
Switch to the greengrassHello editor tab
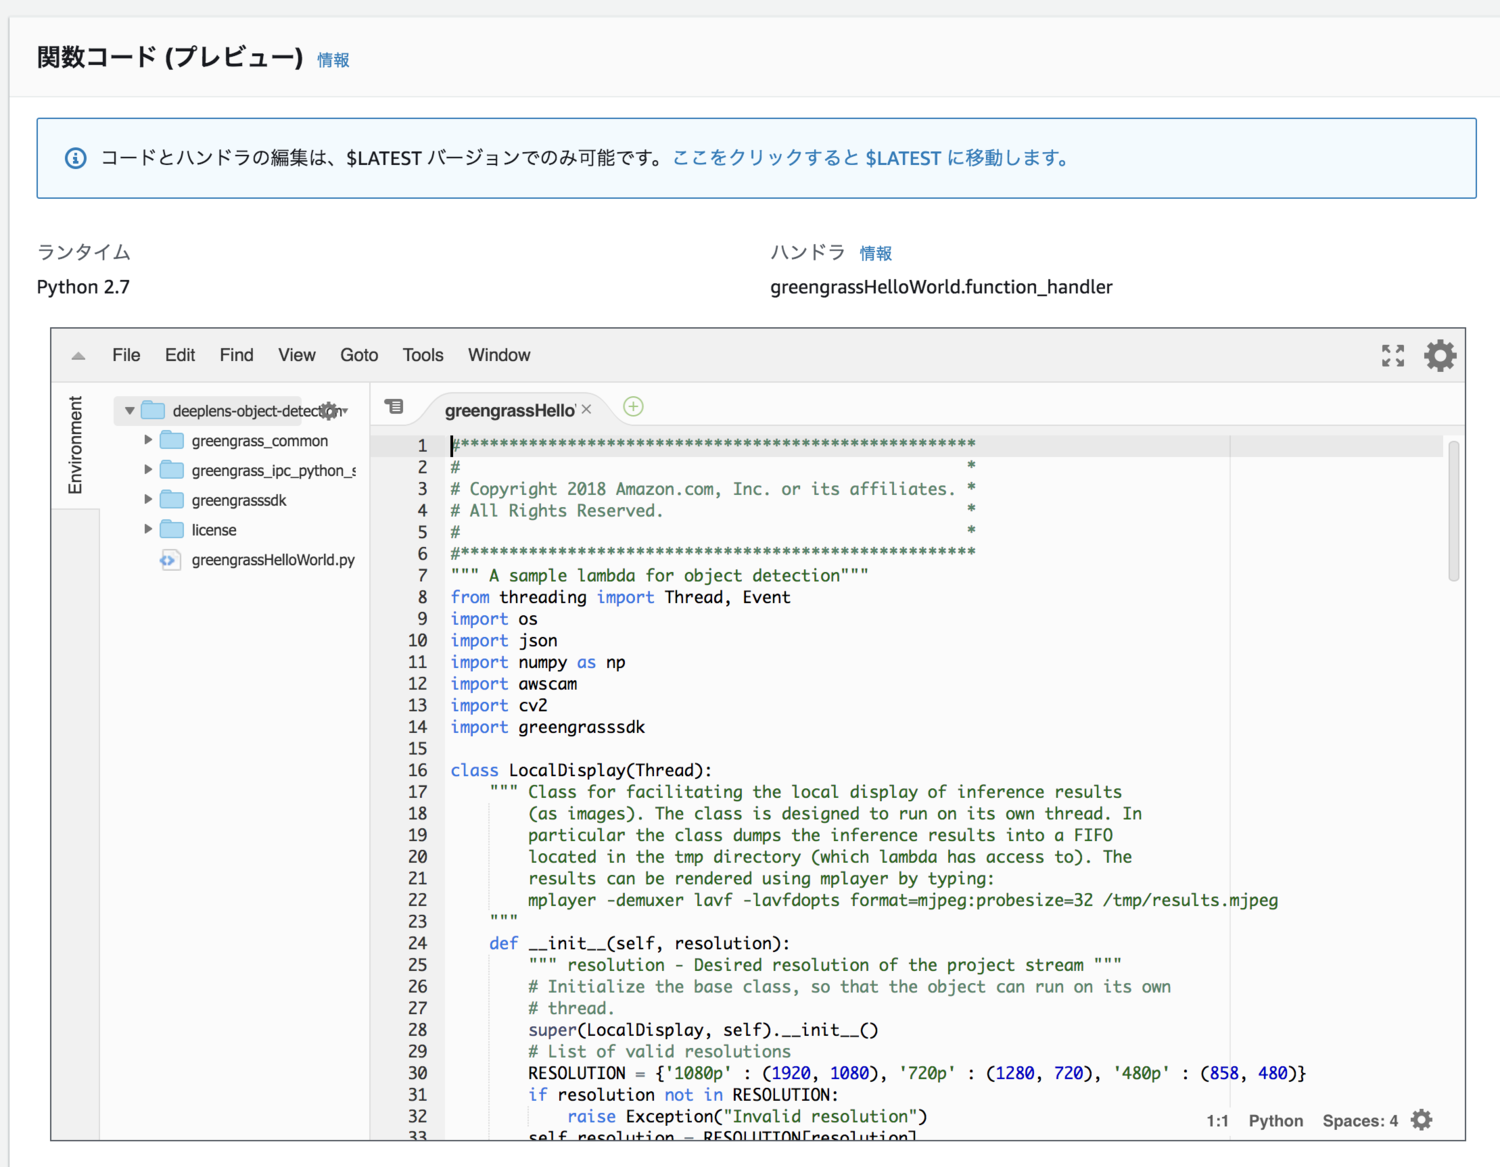coord(510,410)
